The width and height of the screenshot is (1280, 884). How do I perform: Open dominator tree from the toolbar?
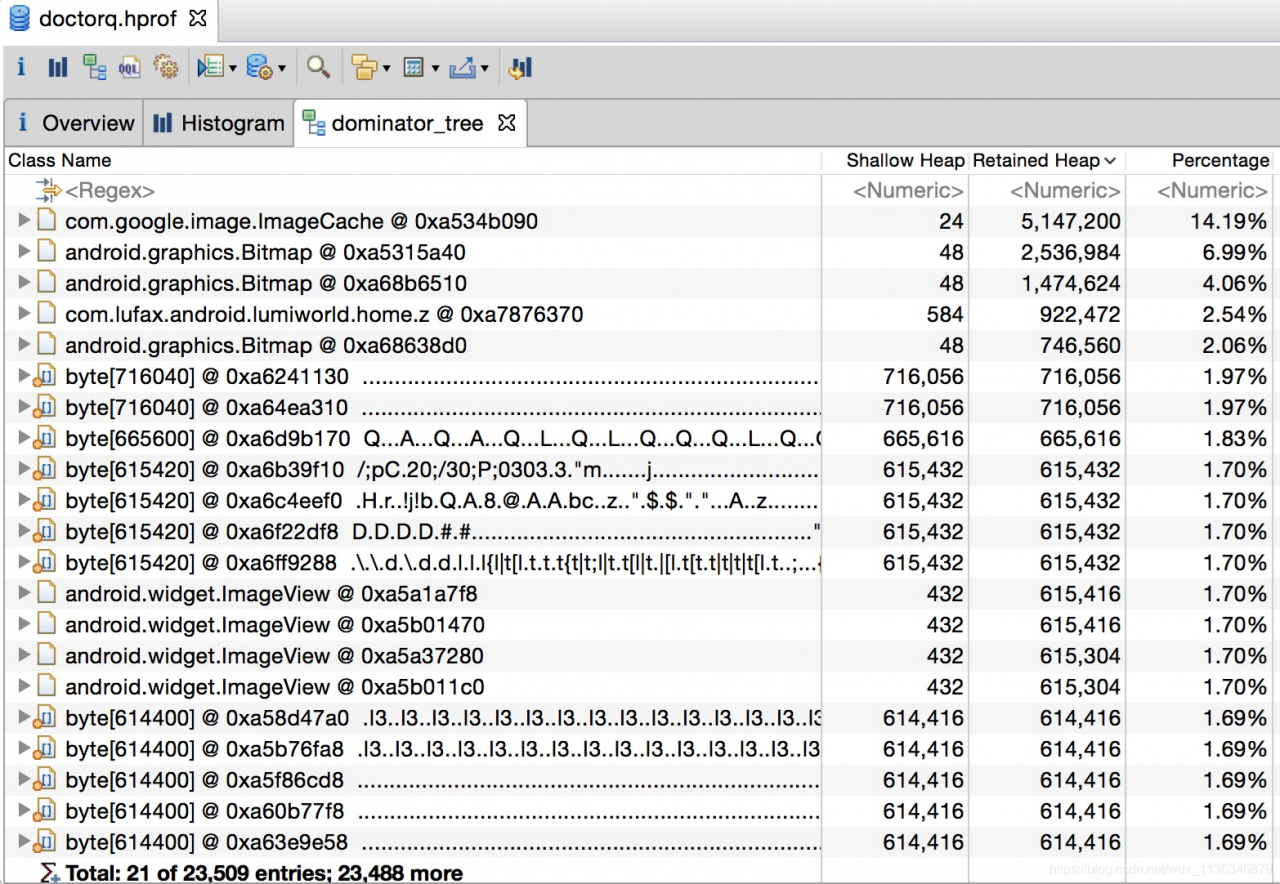(94, 67)
